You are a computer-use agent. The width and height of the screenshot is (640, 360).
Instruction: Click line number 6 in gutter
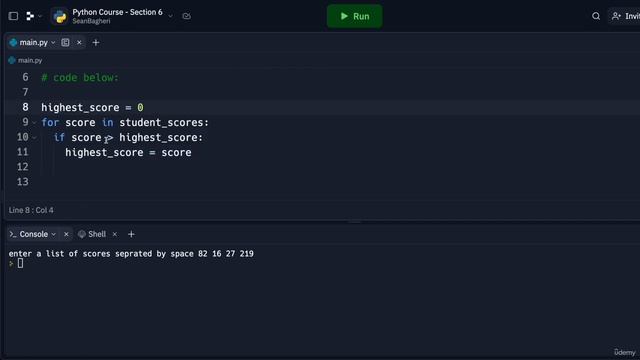[x=25, y=78]
